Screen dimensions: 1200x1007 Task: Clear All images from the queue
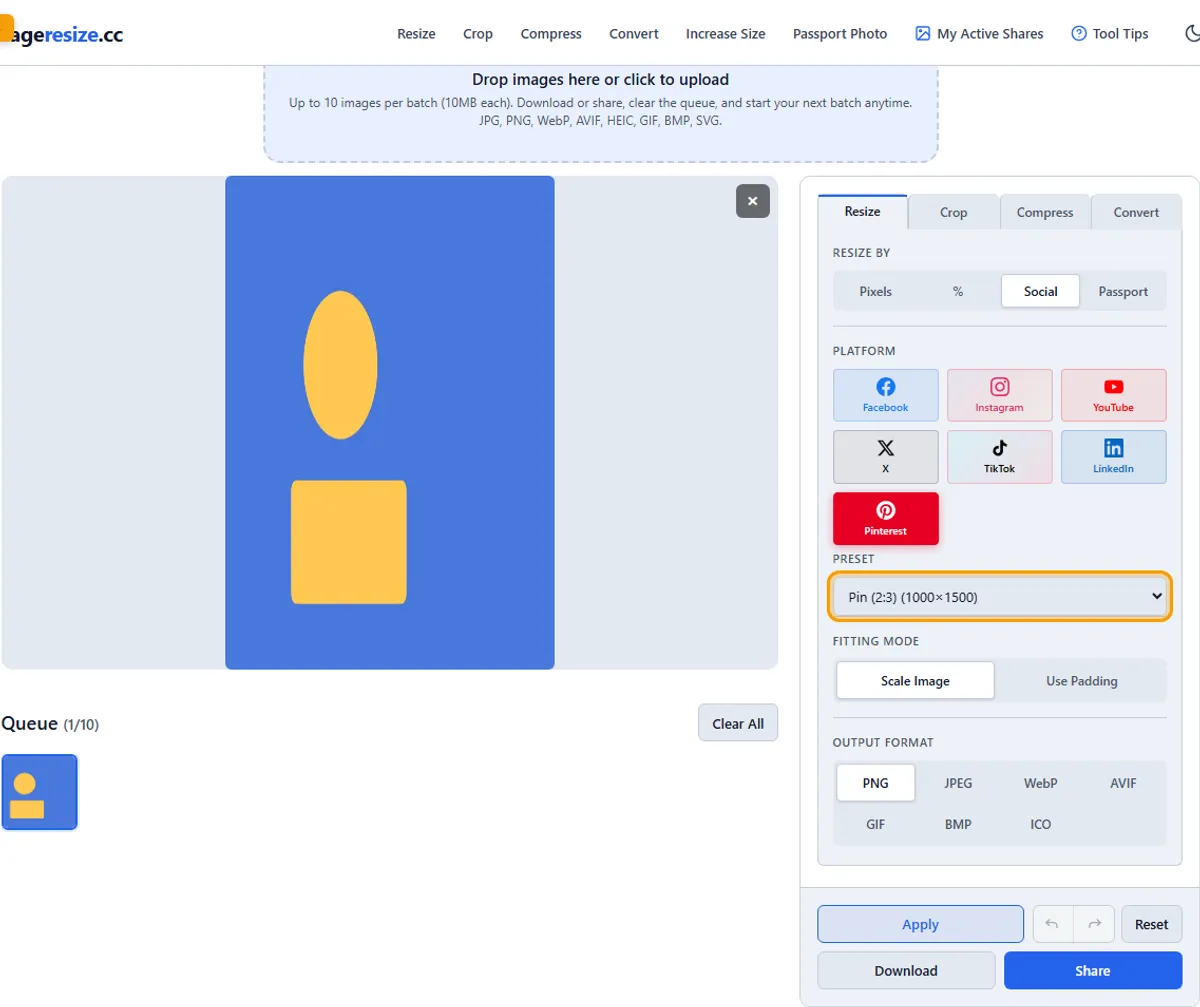pos(738,723)
